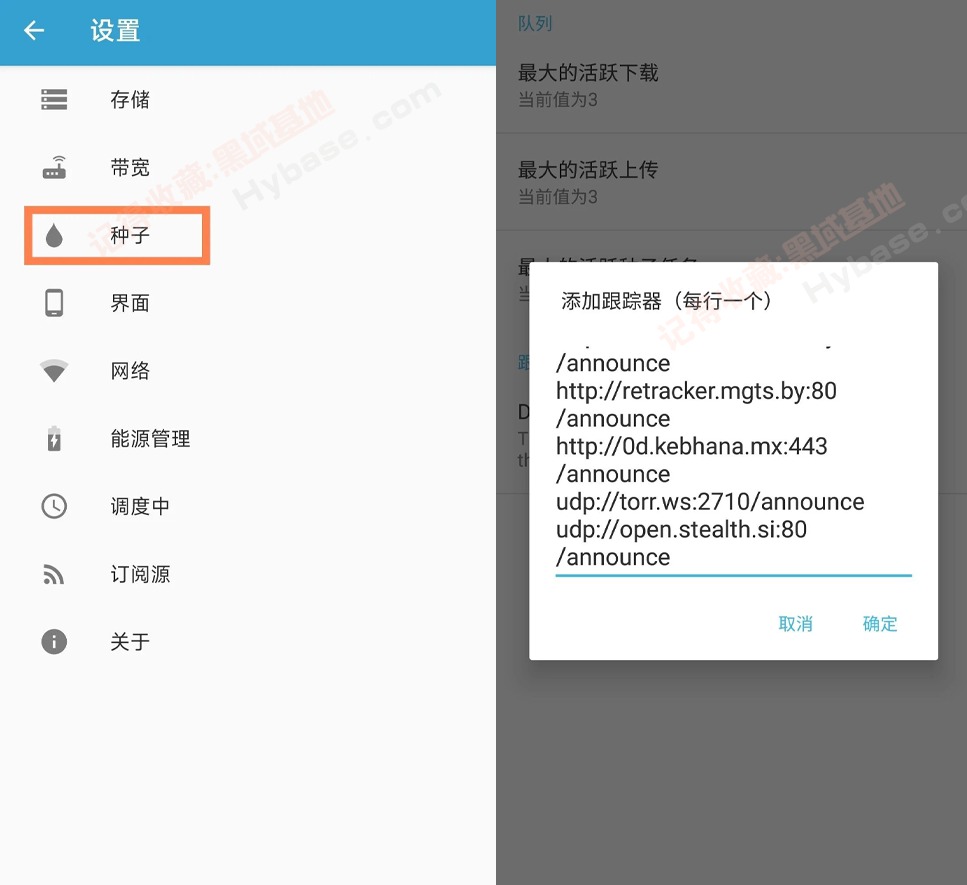Select the 能源管理 settings label
This screenshot has width=967, height=885.
(150, 439)
